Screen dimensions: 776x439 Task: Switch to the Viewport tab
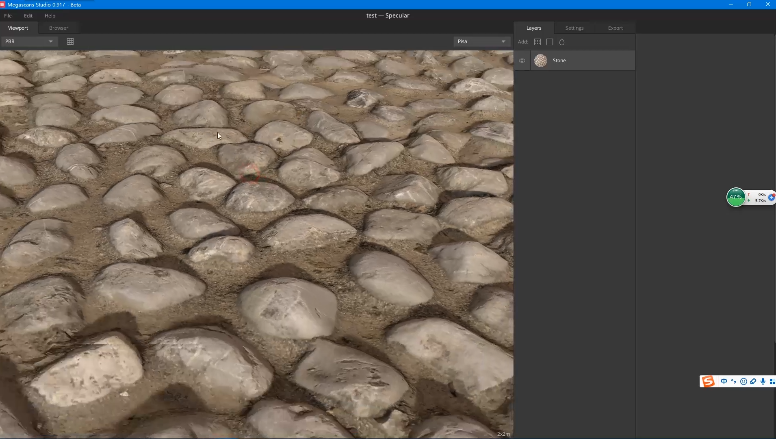(x=18, y=28)
